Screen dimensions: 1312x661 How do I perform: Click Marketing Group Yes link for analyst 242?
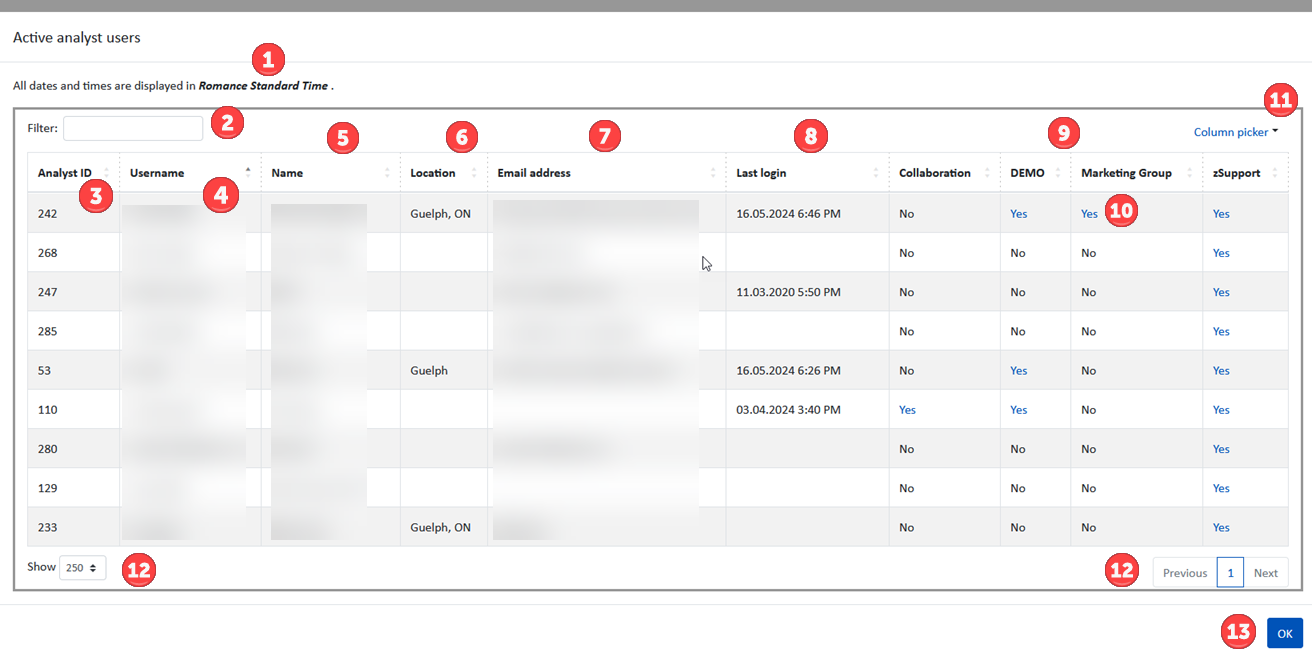pyautogui.click(x=1089, y=214)
